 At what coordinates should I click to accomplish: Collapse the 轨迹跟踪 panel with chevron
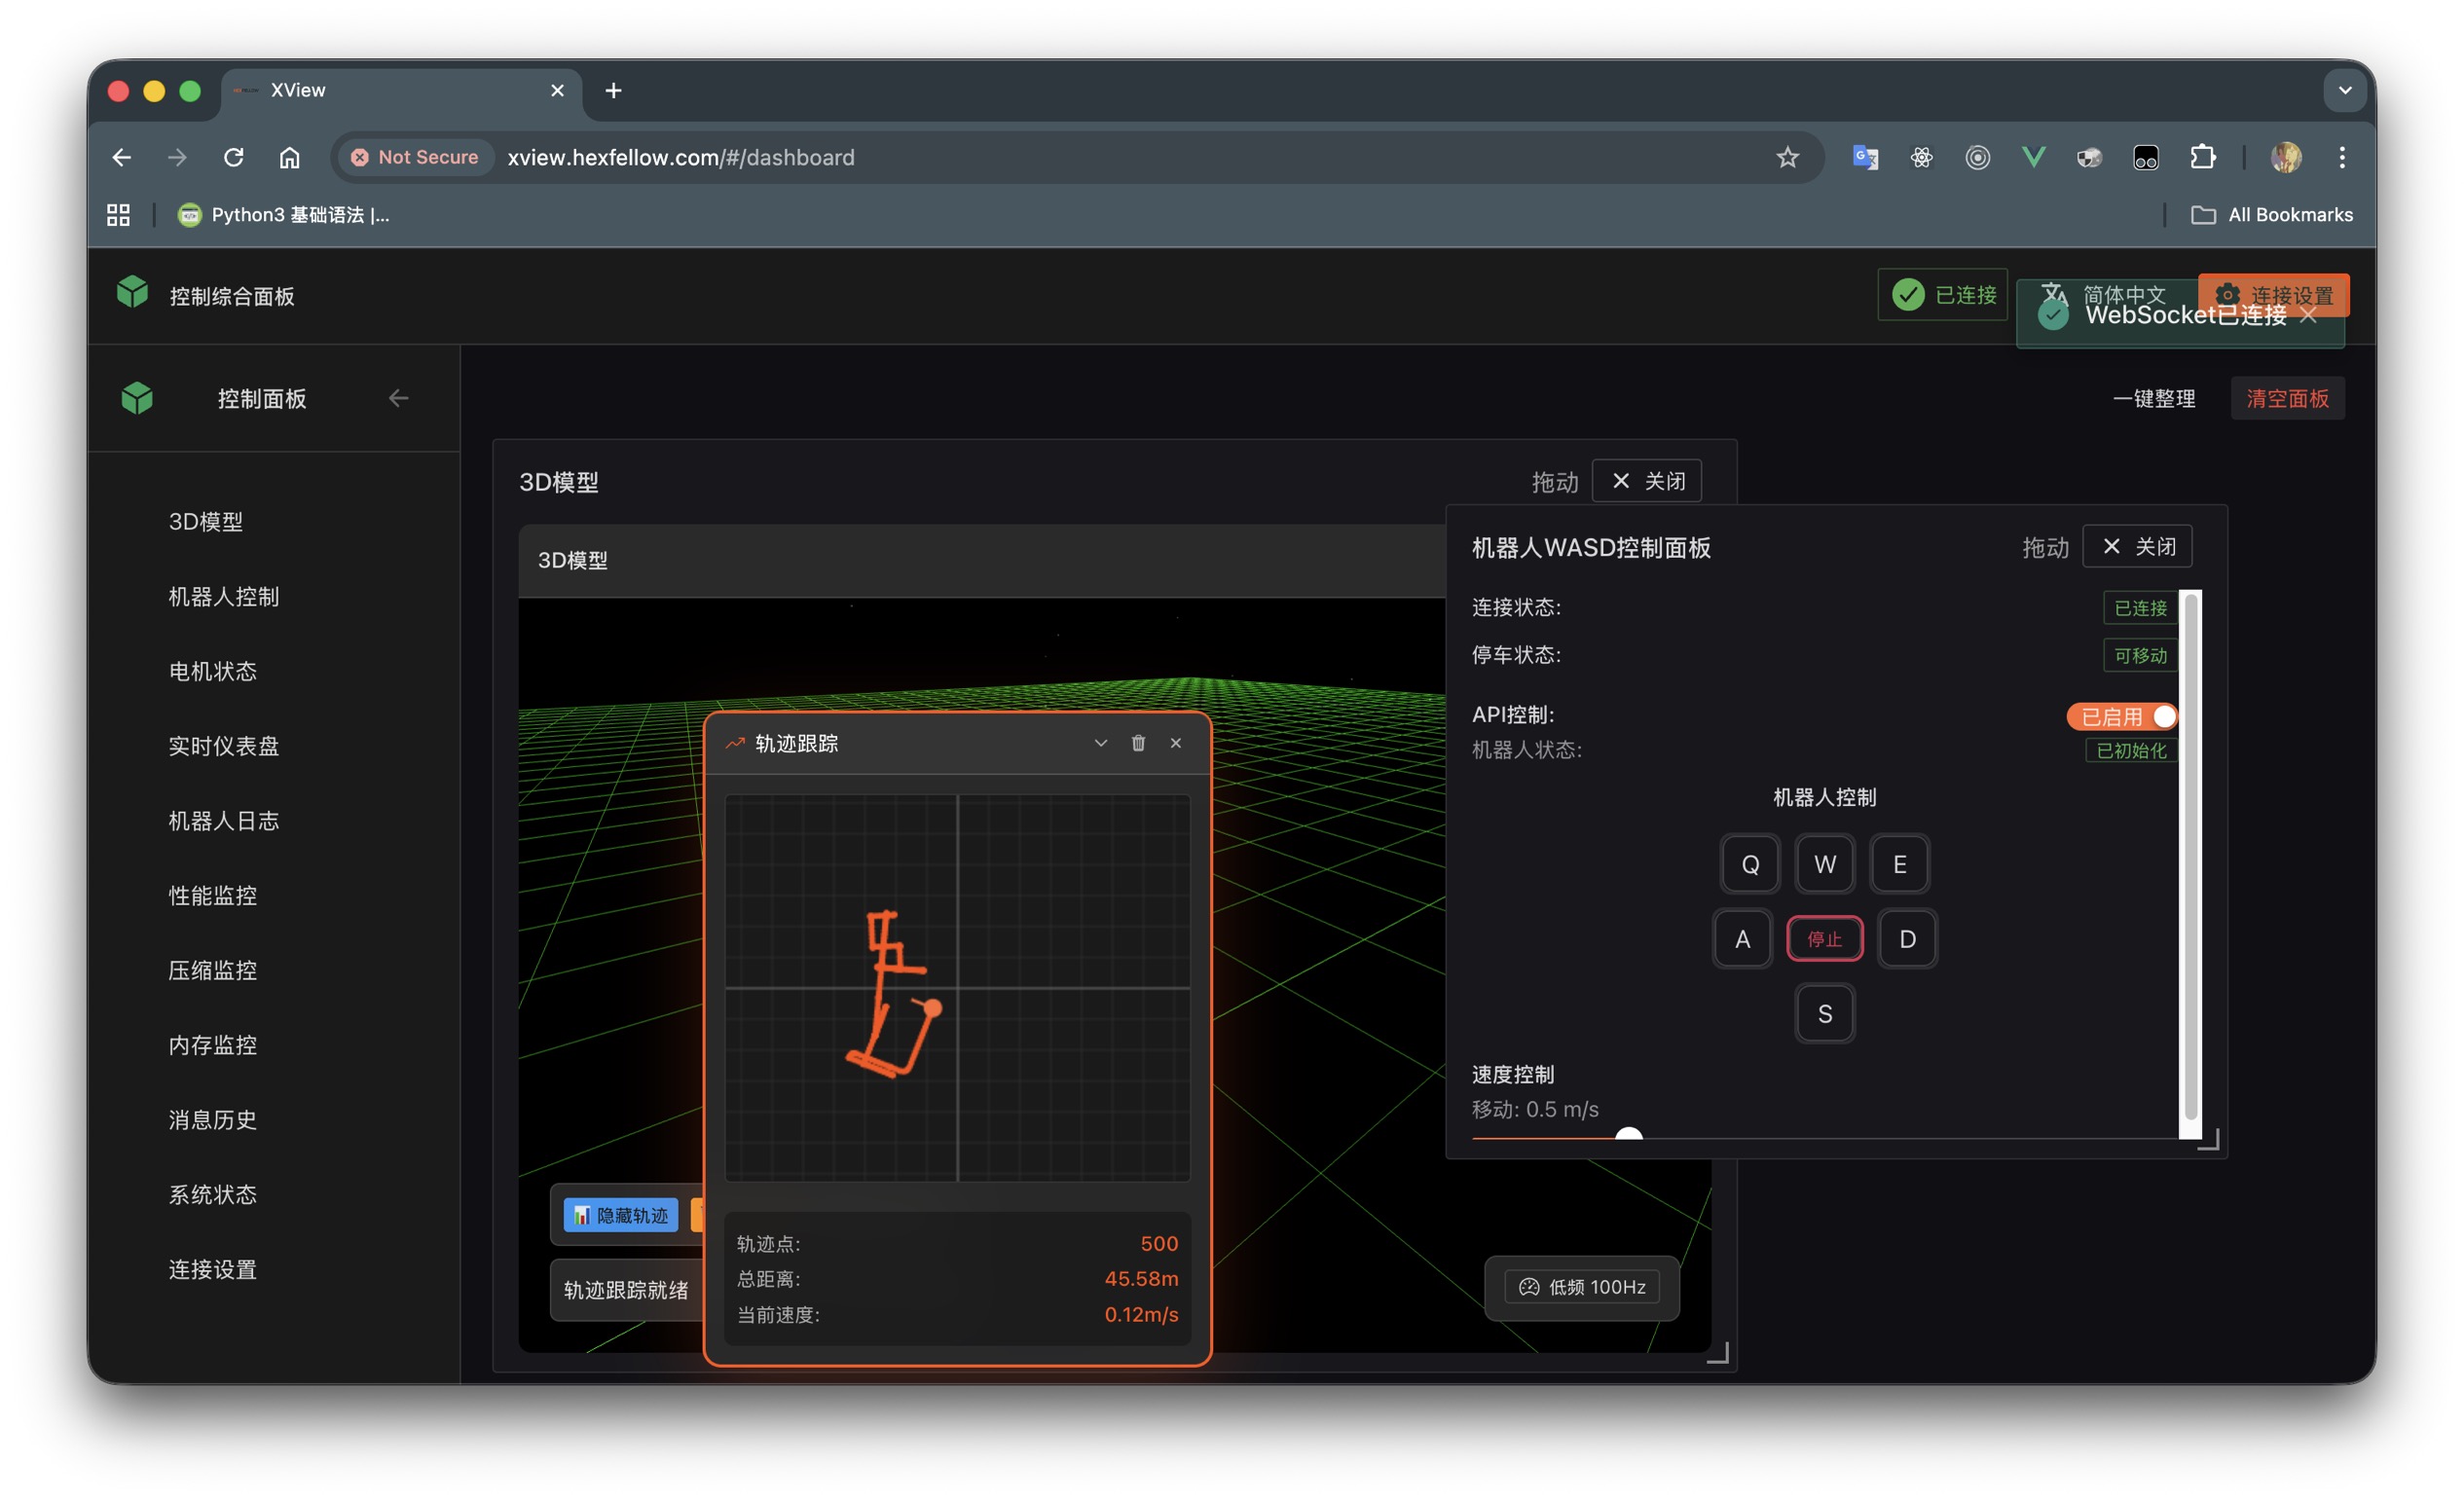pyautogui.click(x=1100, y=743)
